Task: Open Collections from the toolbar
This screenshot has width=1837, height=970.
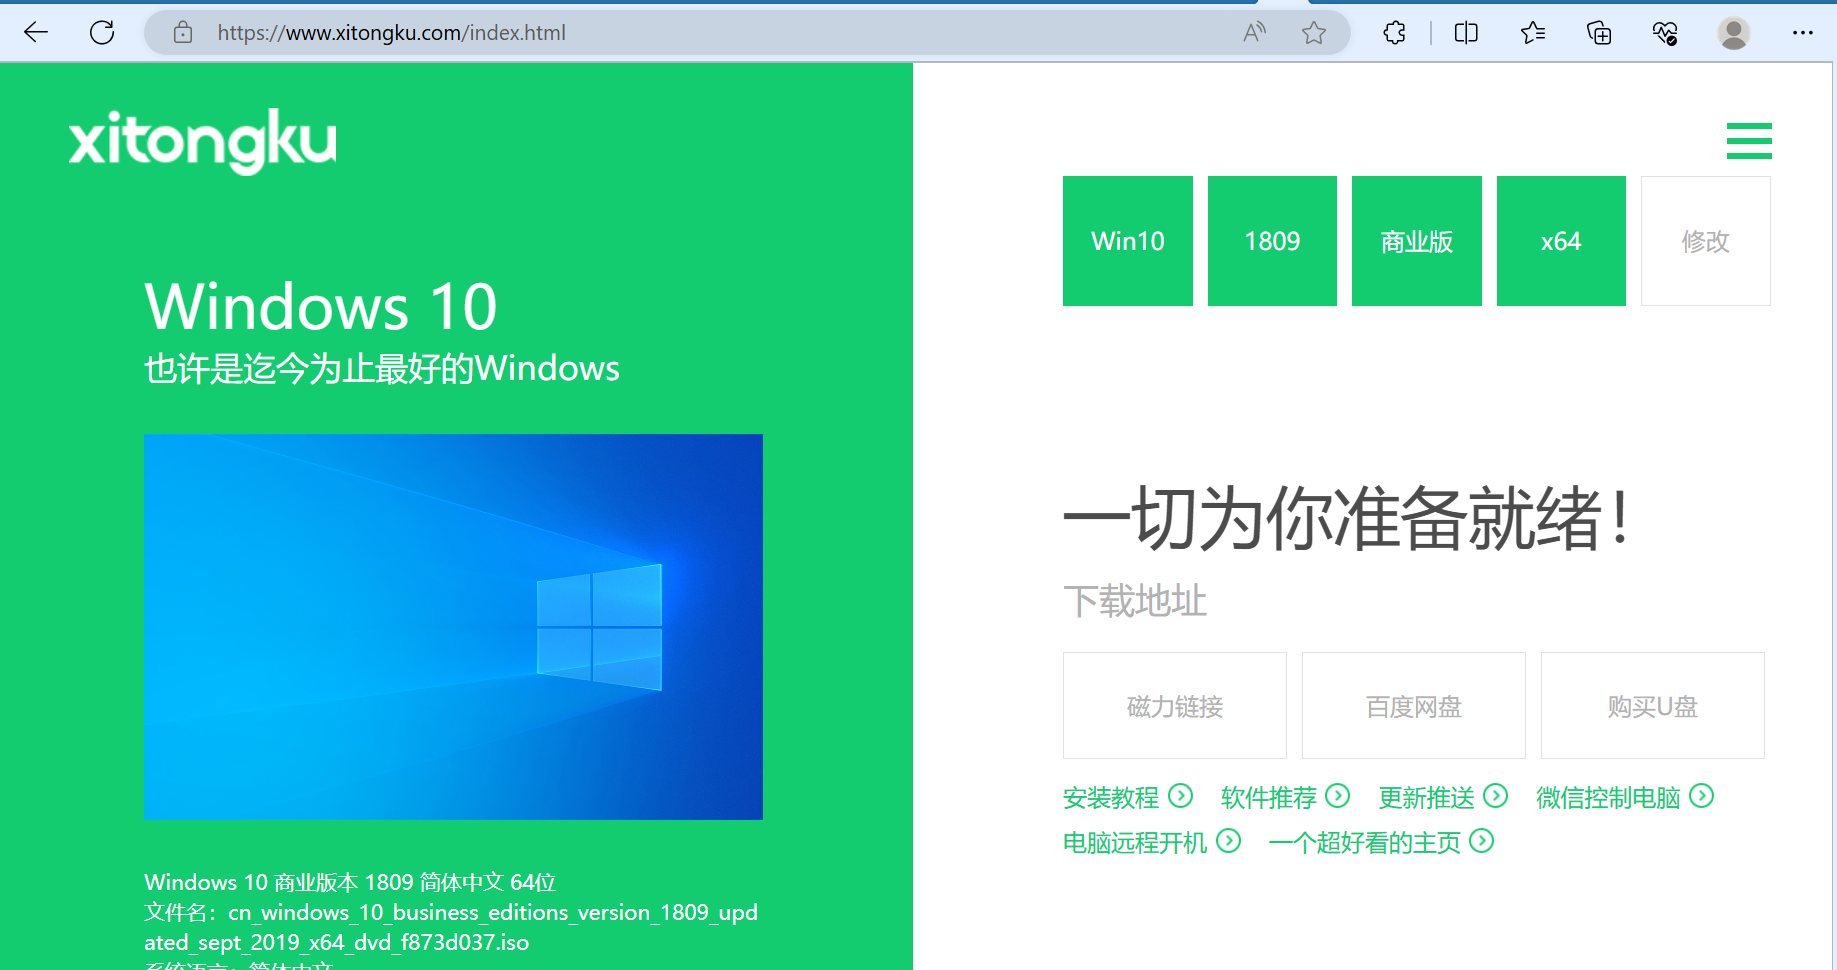Action: click(1598, 32)
